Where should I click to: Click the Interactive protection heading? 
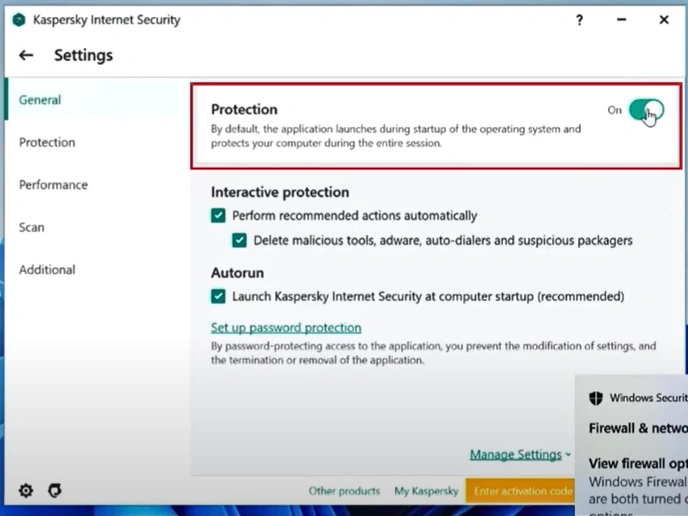point(280,192)
